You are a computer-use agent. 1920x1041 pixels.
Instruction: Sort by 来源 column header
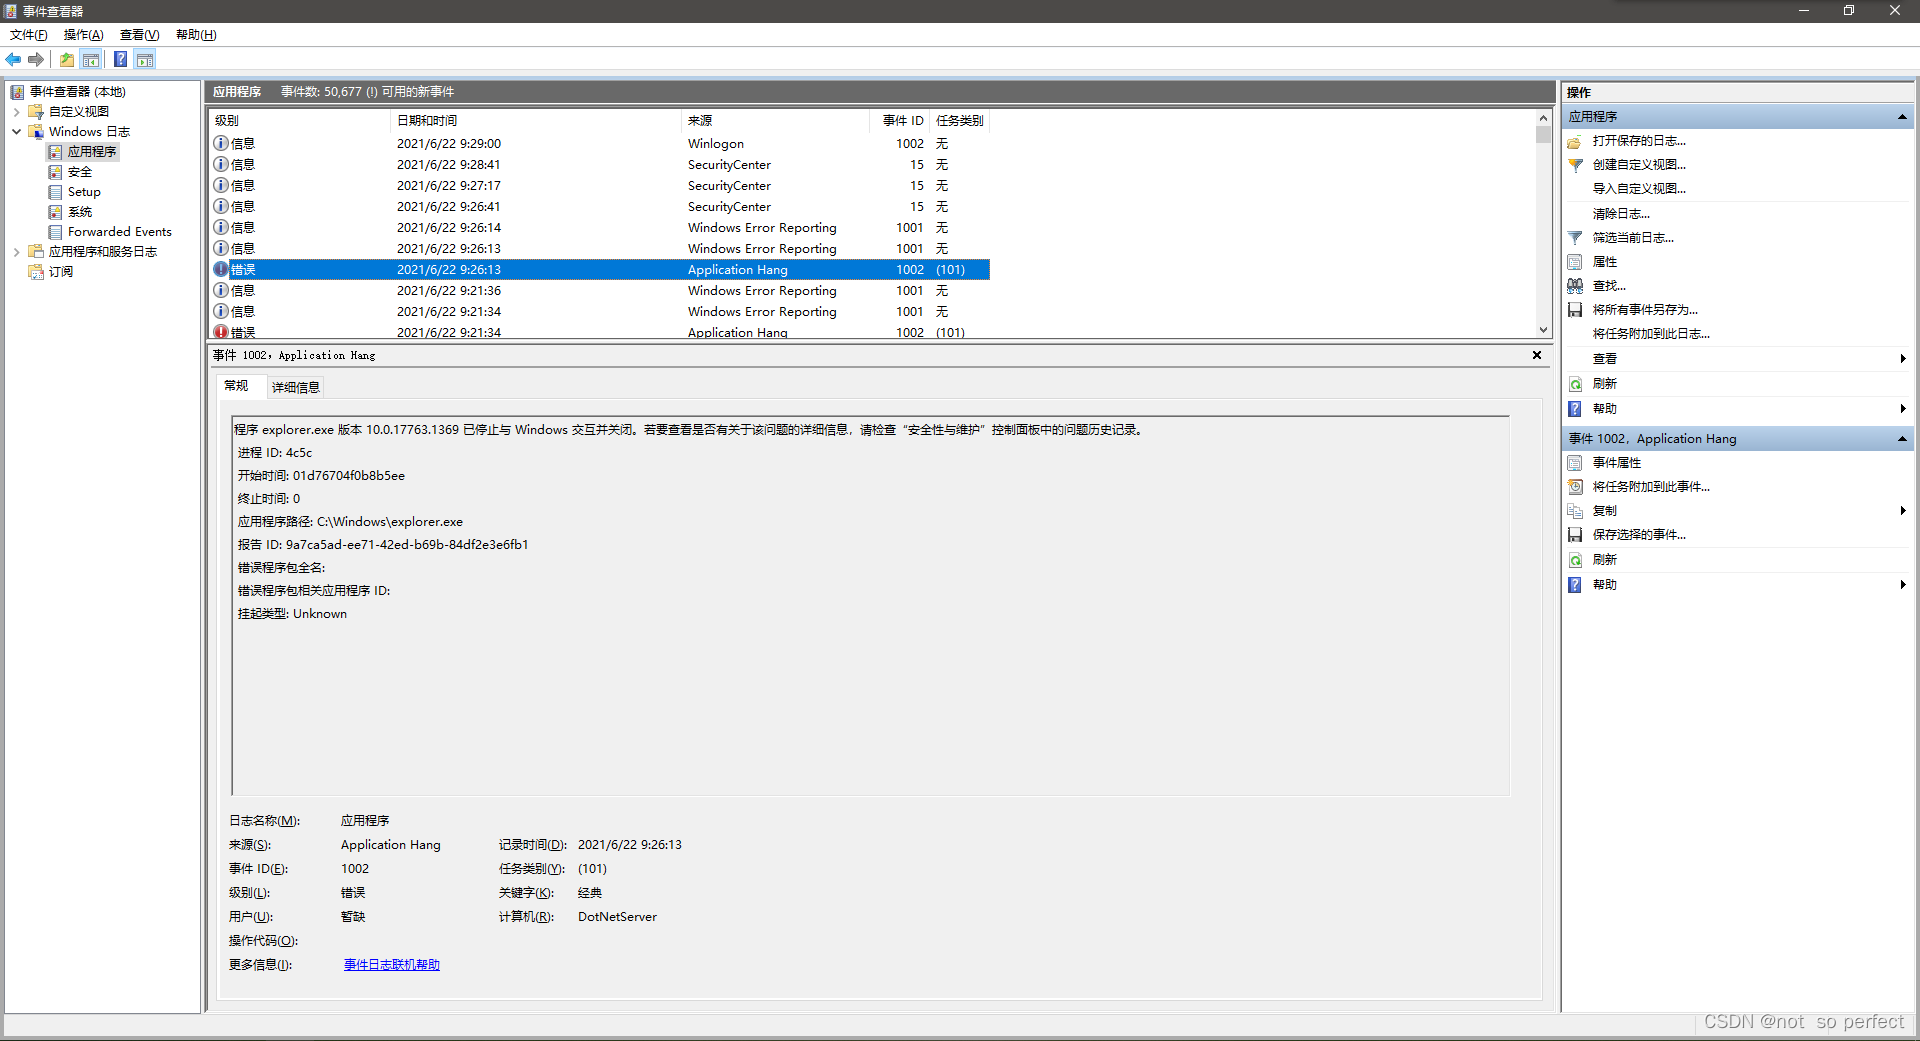tap(775, 121)
